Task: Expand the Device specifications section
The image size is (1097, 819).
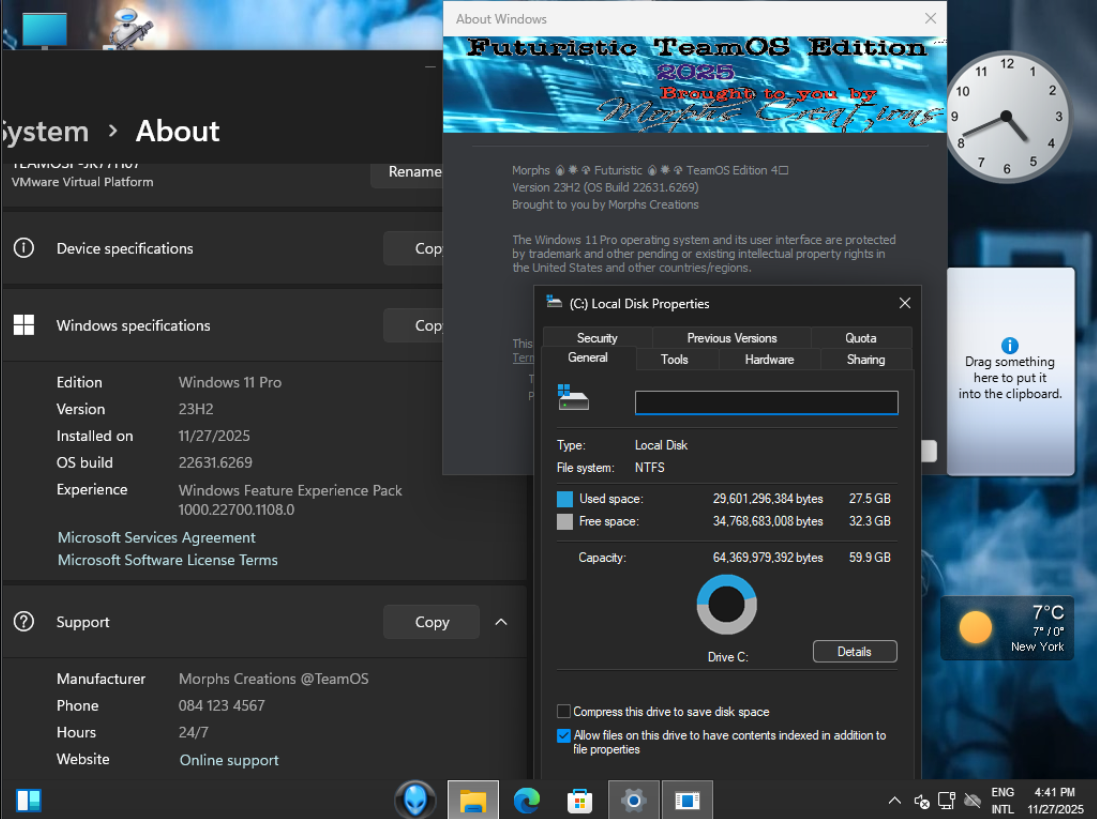Action: (125, 248)
